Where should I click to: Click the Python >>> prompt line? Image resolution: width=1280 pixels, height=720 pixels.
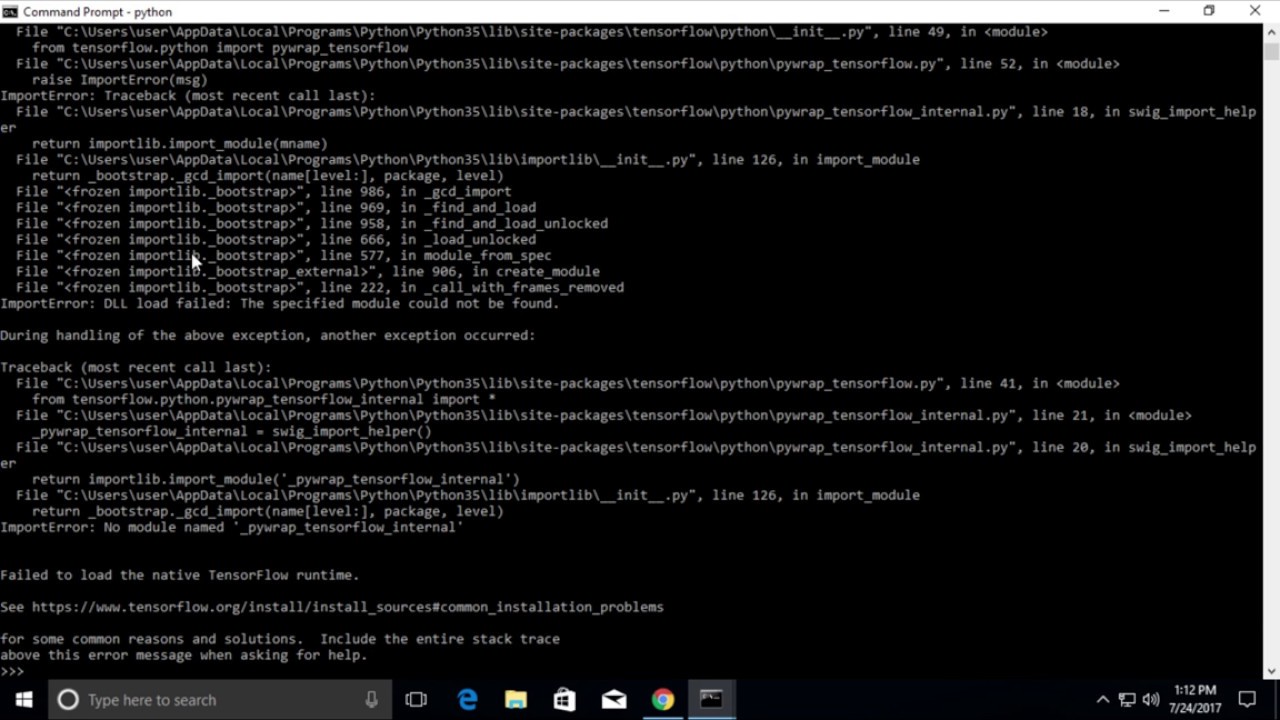(12, 671)
